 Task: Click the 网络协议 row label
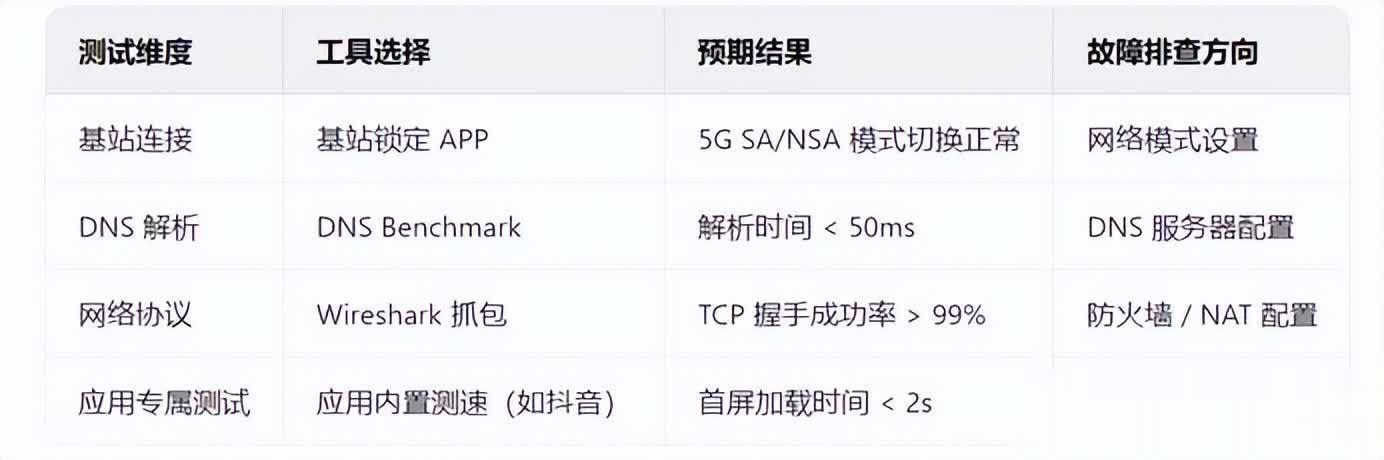coord(135,315)
